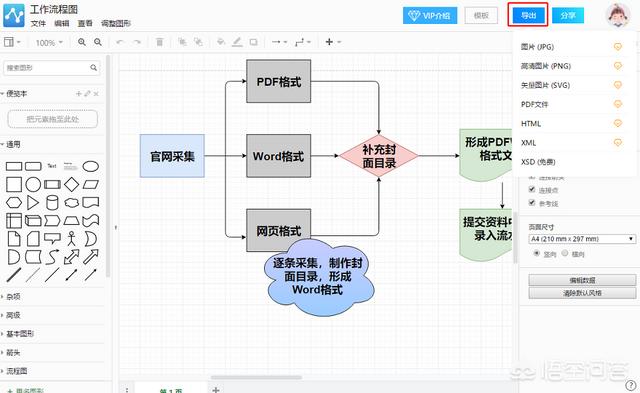Toggle the 参考线 checkbox
This screenshot has width=640, height=393.
coord(531,202)
